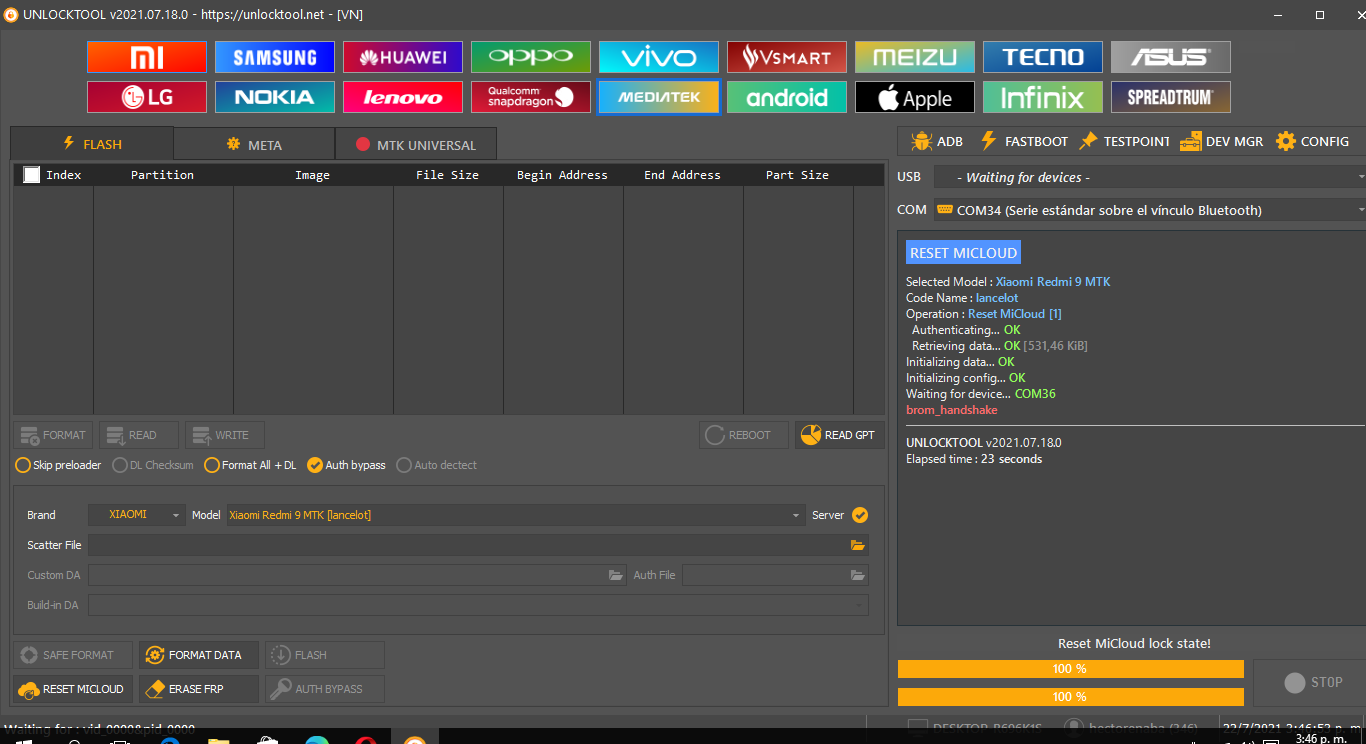Screen dimensions: 1366x744
Task: Click the dimmed FLASH action button
Action: coord(325,655)
